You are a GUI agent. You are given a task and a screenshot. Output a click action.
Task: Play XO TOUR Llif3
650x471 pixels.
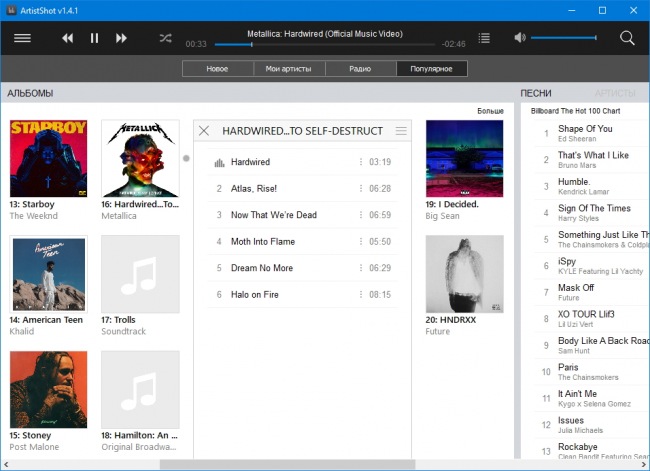tap(591, 319)
